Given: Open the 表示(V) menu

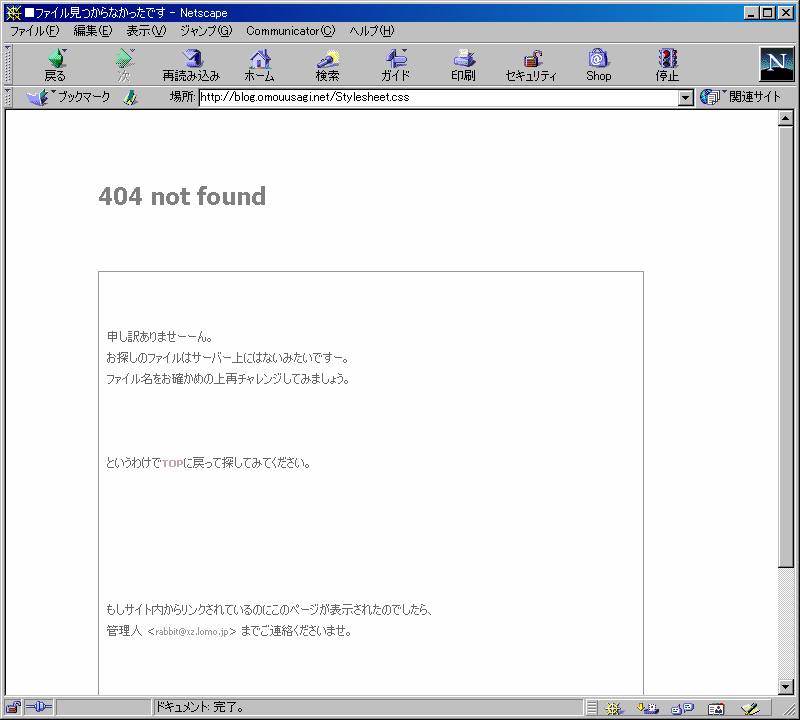Looking at the screenshot, I should point(146,31).
